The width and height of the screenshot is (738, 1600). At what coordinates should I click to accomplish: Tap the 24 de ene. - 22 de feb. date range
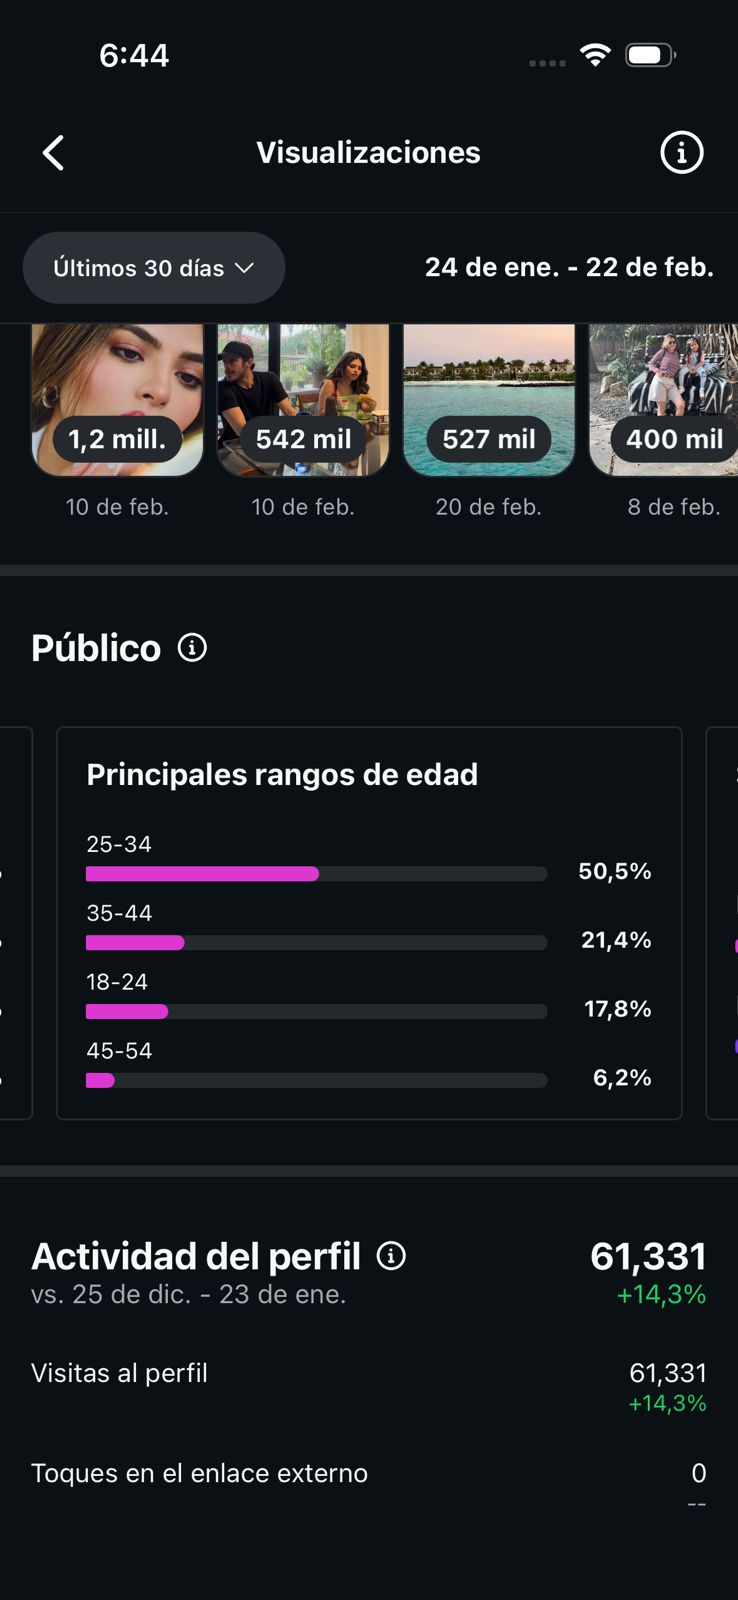point(569,268)
